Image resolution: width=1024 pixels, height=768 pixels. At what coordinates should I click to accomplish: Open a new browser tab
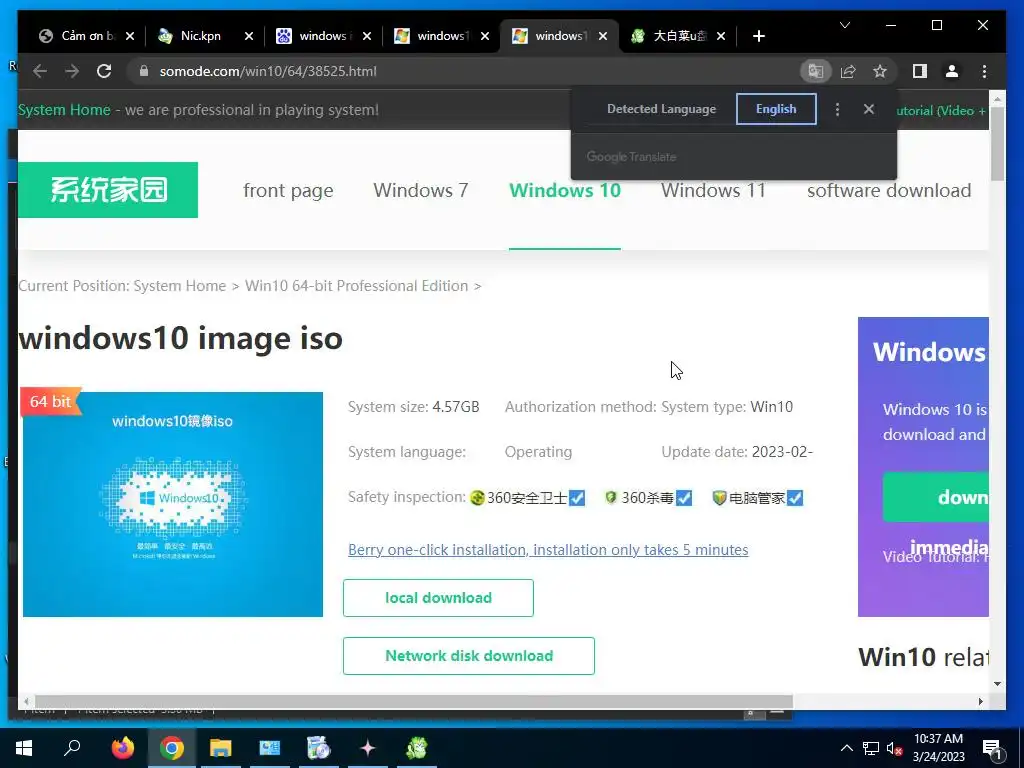pyautogui.click(x=758, y=36)
